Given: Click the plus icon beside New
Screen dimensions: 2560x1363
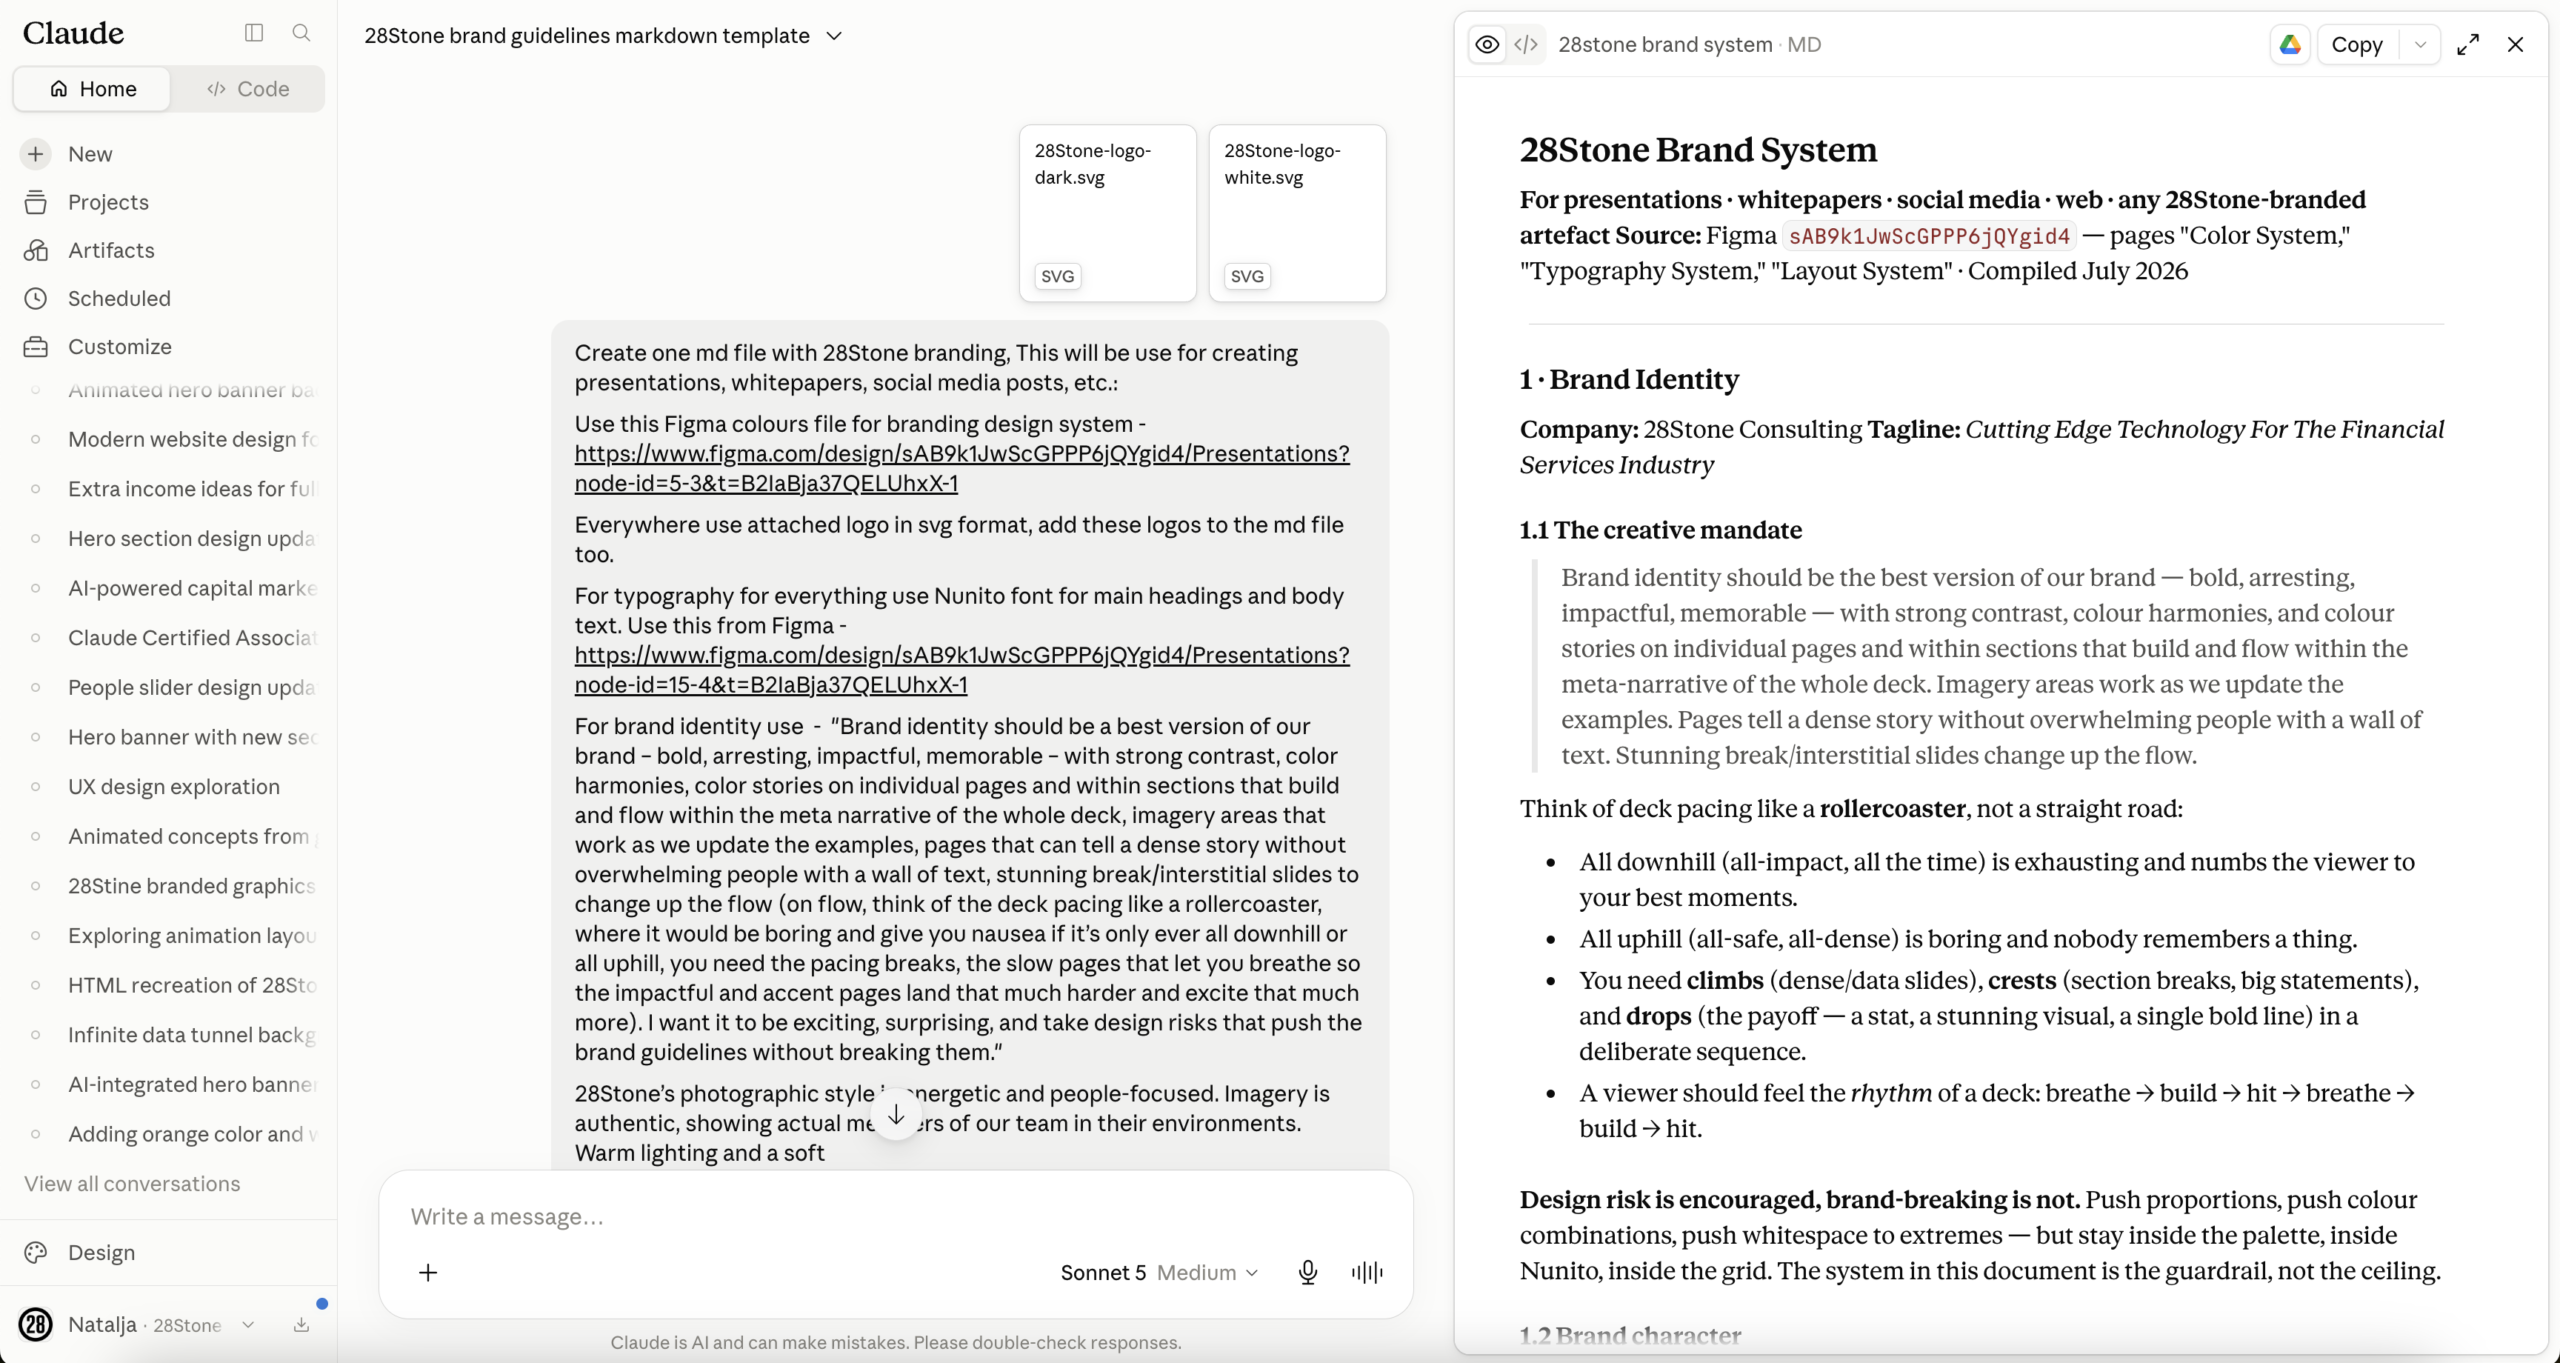Looking at the screenshot, I should pyautogui.click(x=35, y=154).
